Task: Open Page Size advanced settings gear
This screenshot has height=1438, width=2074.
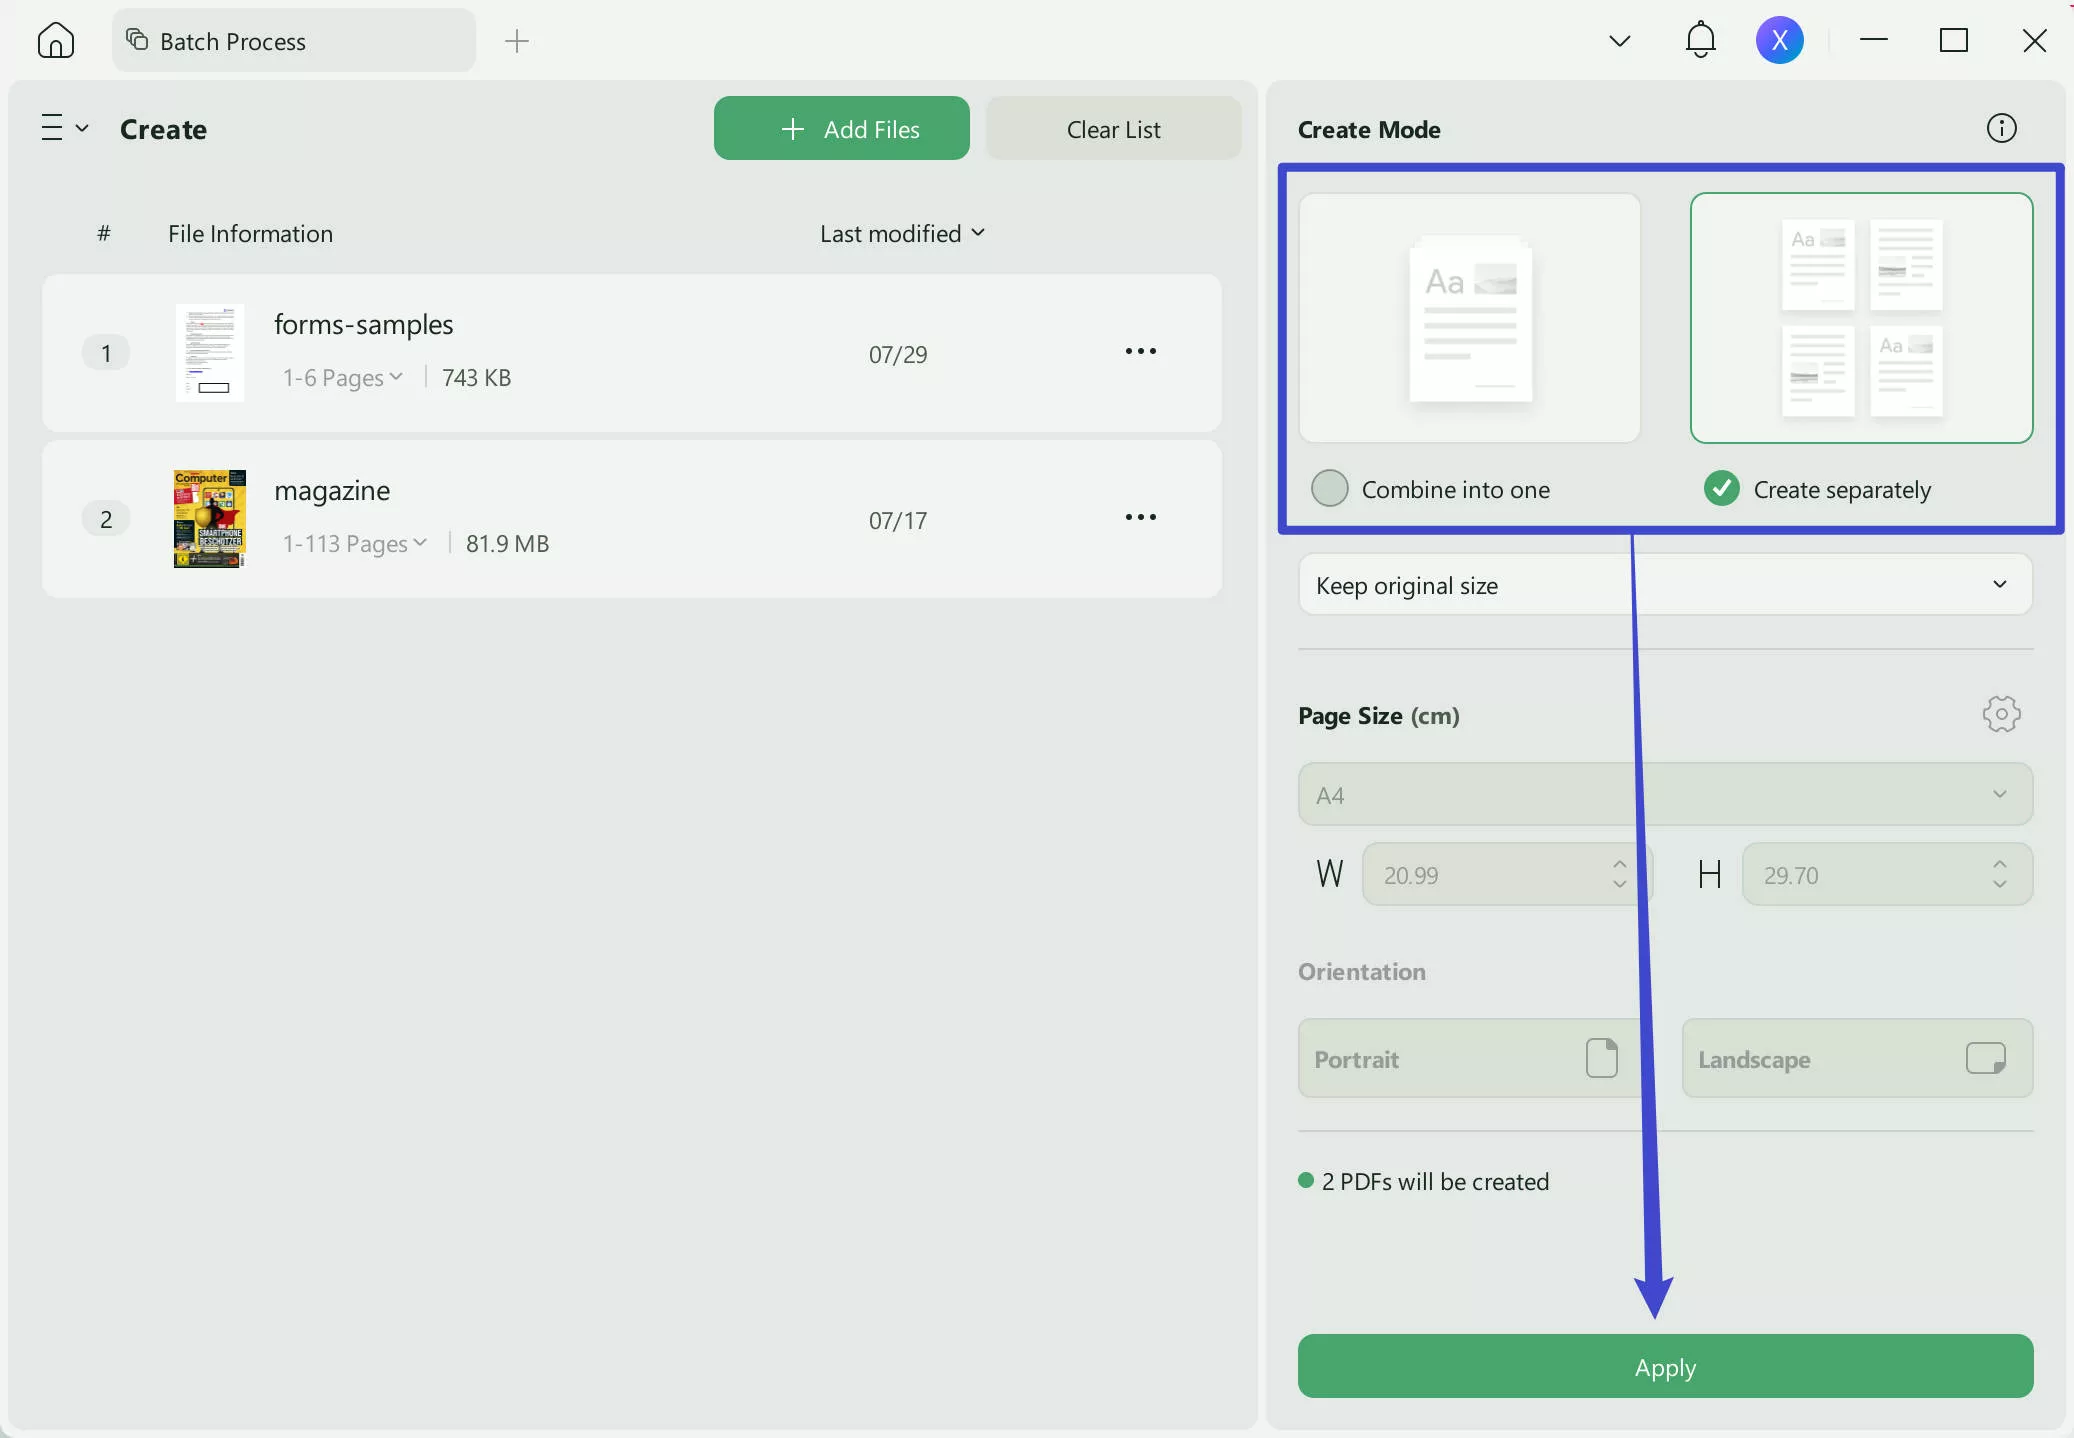Action: point(2000,714)
